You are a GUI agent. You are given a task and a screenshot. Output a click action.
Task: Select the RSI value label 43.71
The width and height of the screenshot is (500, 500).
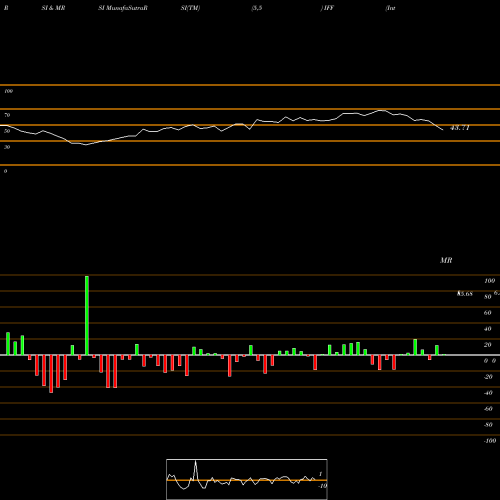click(460, 128)
